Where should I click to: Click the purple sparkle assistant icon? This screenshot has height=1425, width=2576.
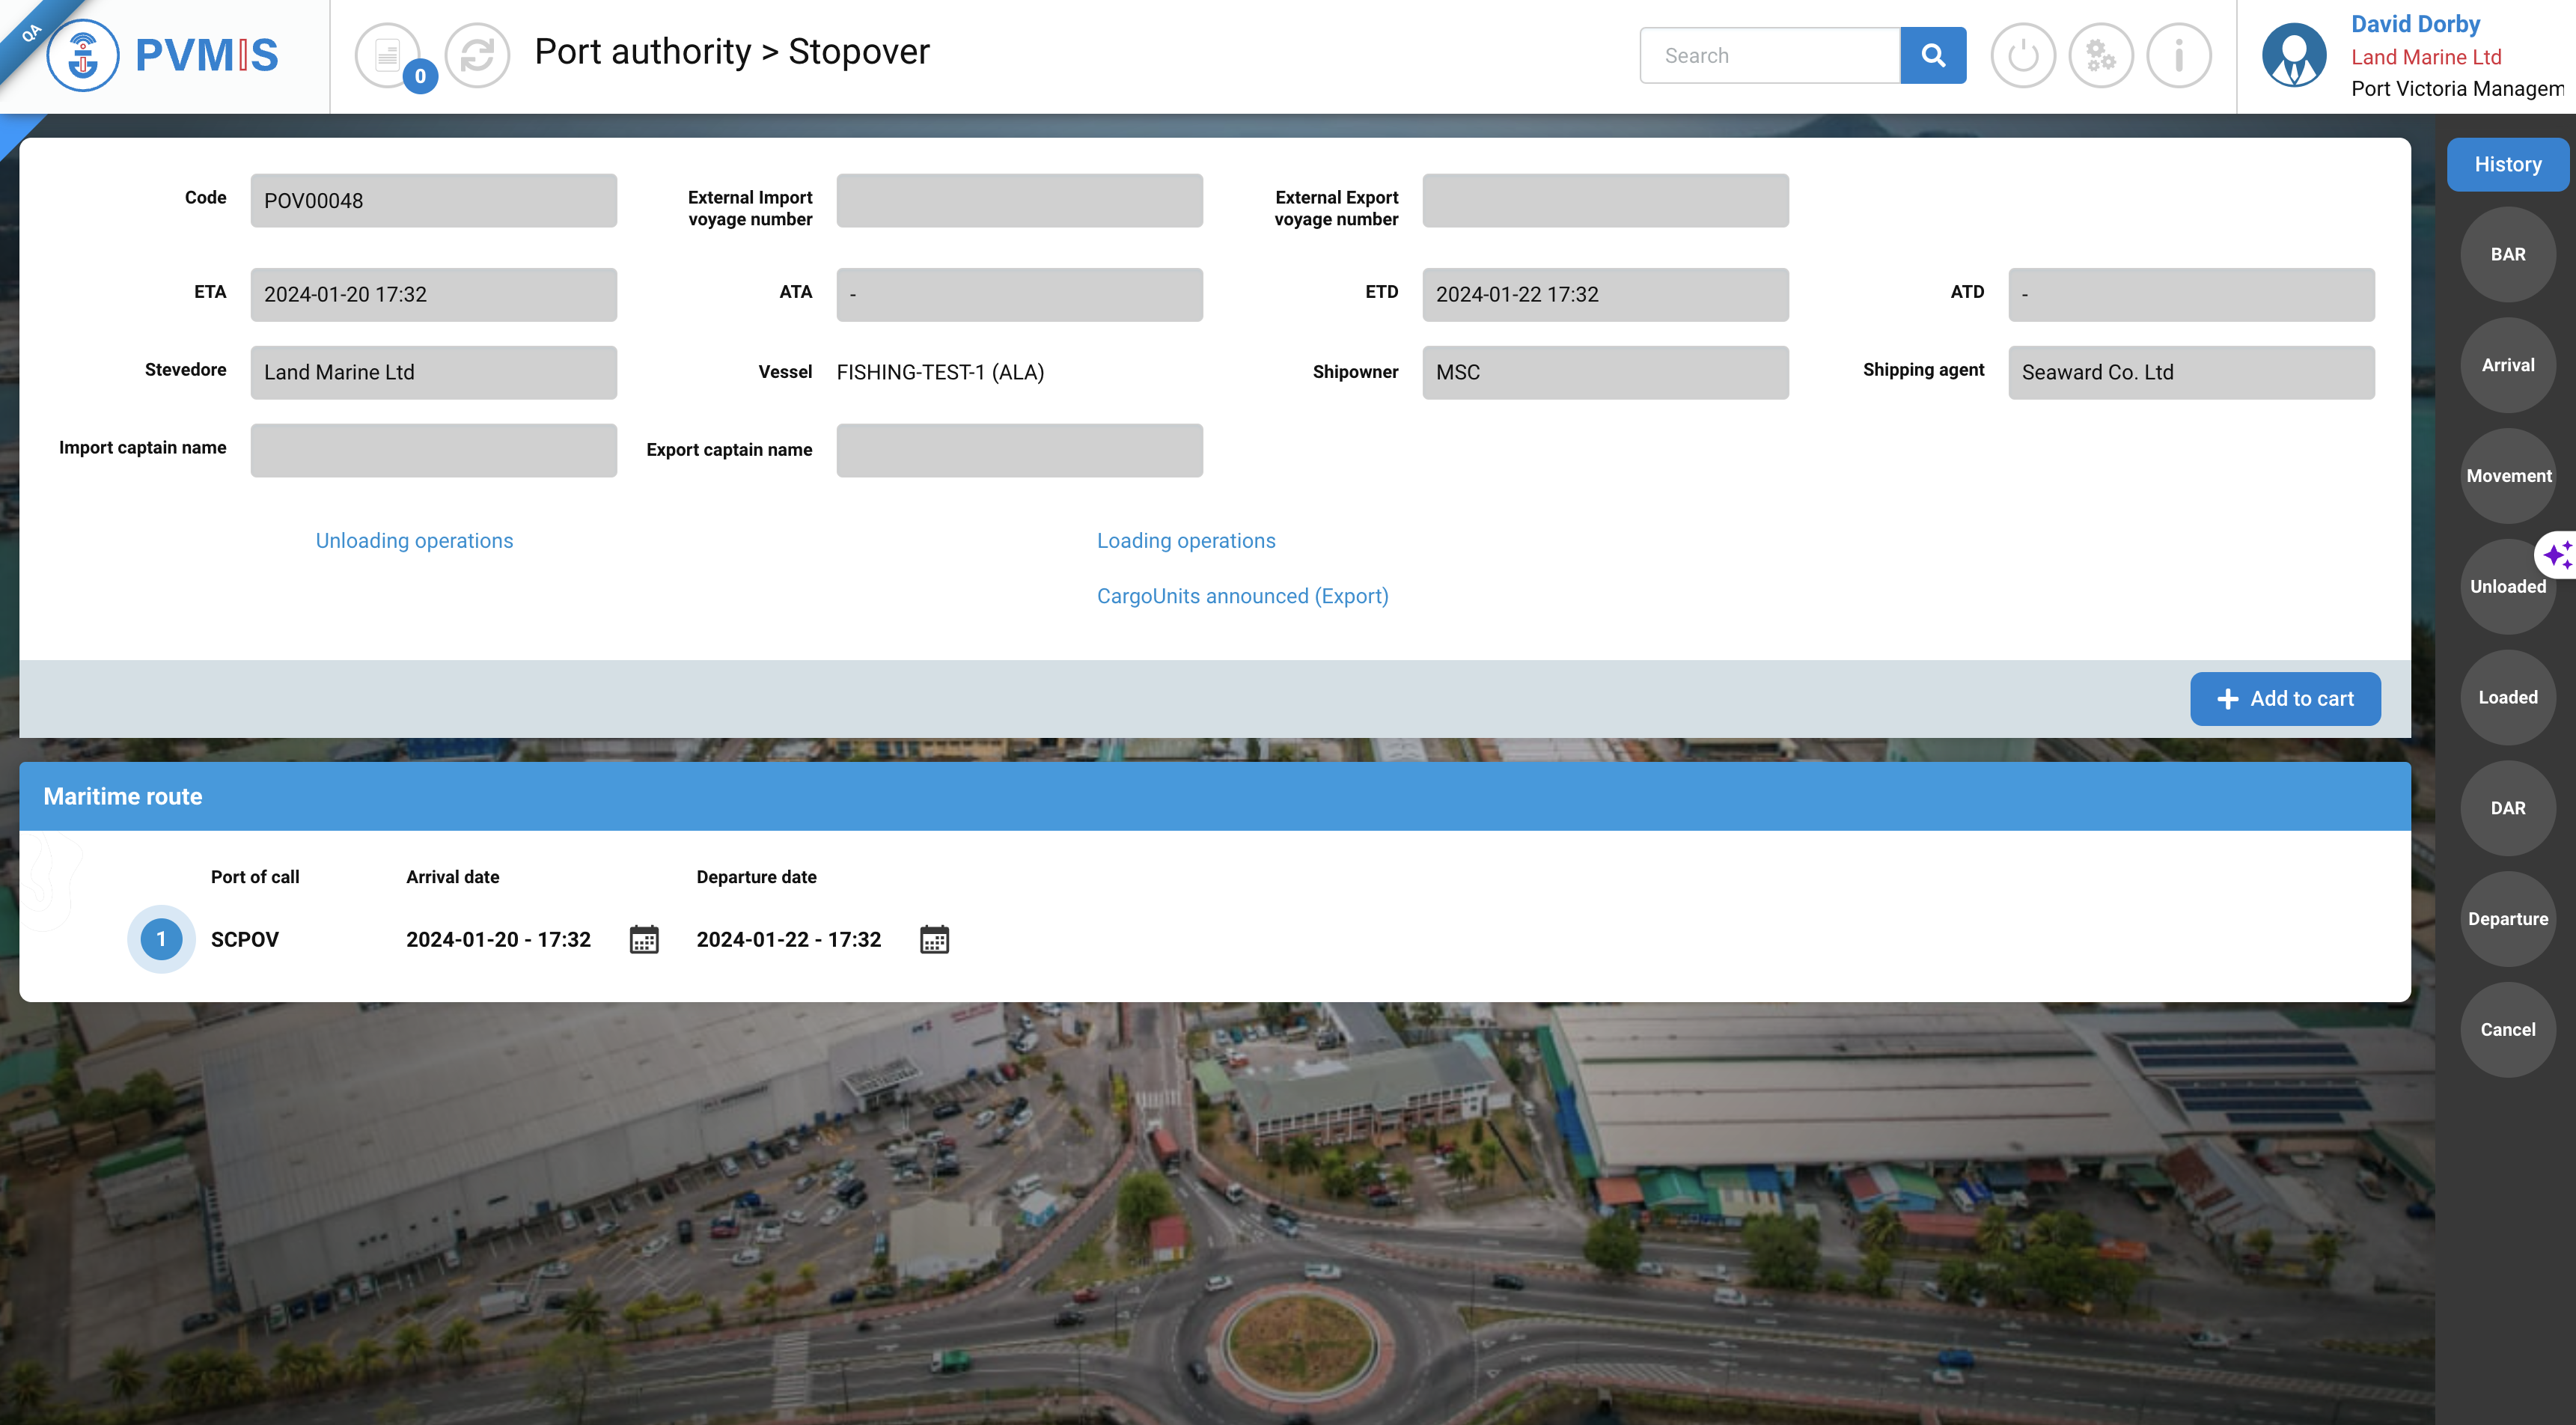pyautogui.click(x=2556, y=554)
